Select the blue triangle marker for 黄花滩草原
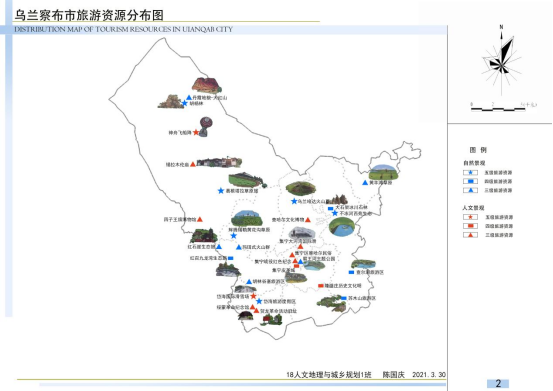The width and height of the screenshot is (553, 391). click(365, 183)
